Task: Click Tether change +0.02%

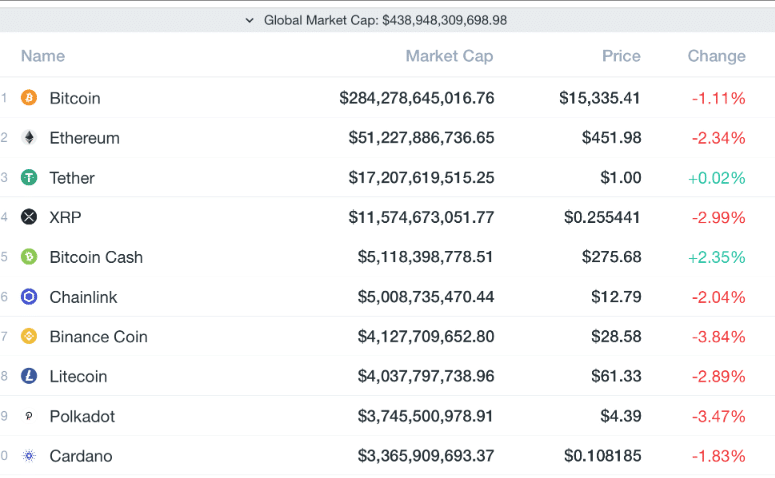Action: tap(717, 178)
